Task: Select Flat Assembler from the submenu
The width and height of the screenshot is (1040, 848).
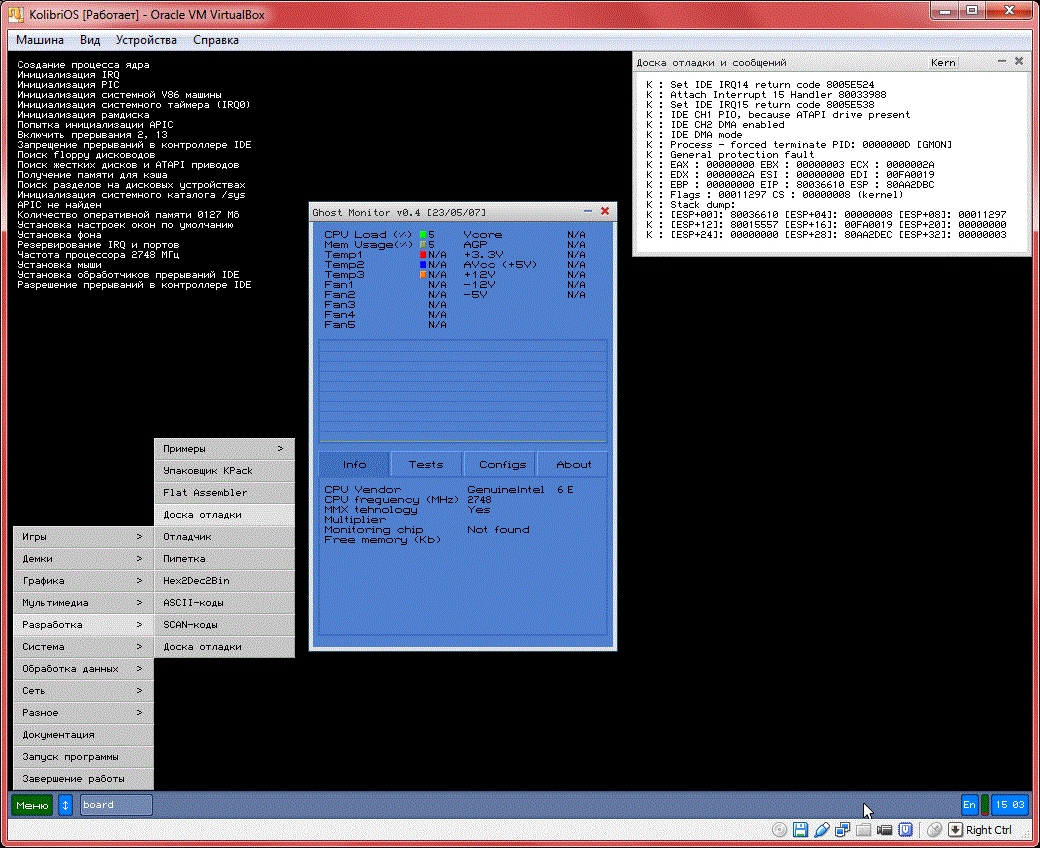Action: (224, 493)
